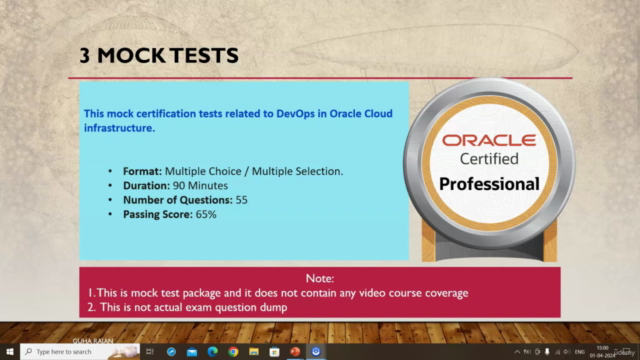Open Task View from the taskbar
Screen dimensions: 640x360
click(150, 351)
